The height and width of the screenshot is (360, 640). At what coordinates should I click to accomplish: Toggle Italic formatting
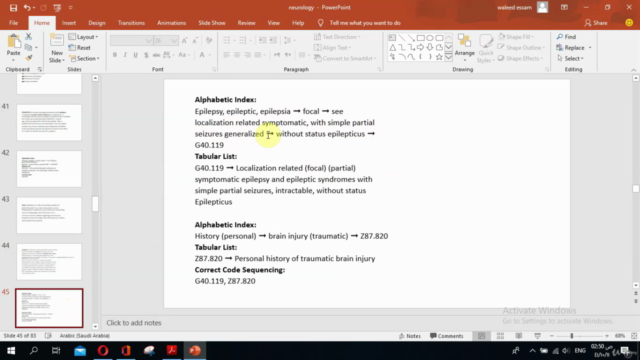click(125, 55)
